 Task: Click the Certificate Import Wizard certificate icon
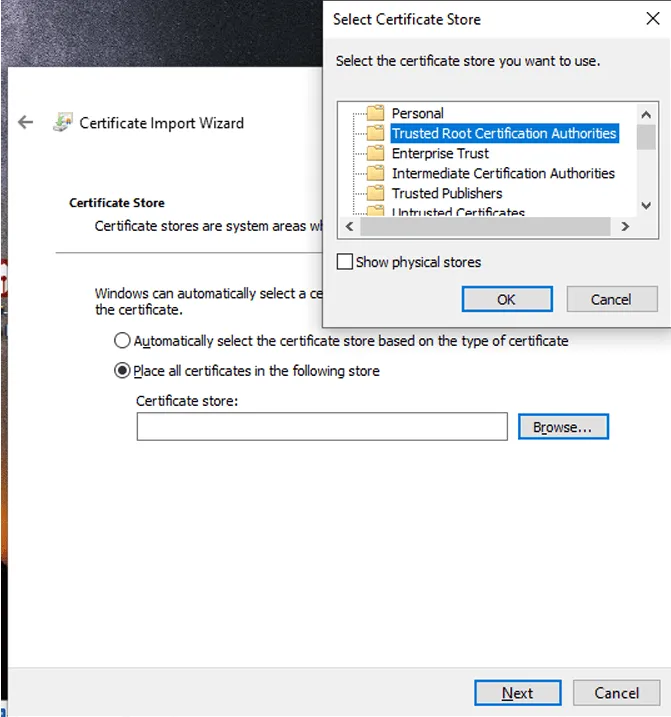tap(63, 122)
